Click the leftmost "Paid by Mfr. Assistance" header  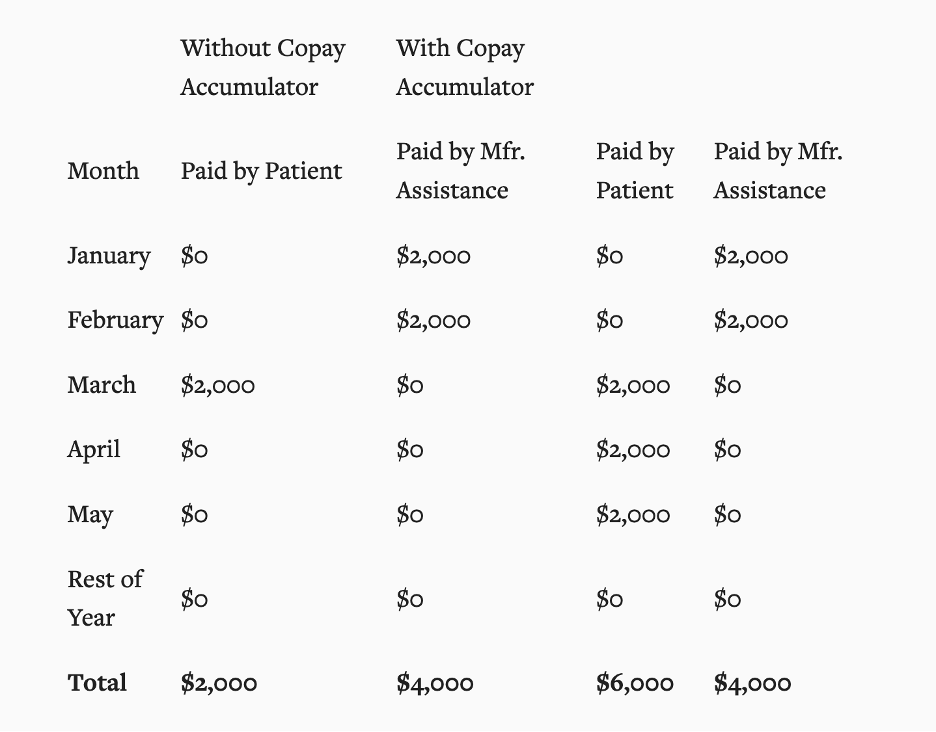(x=460, y=171)
